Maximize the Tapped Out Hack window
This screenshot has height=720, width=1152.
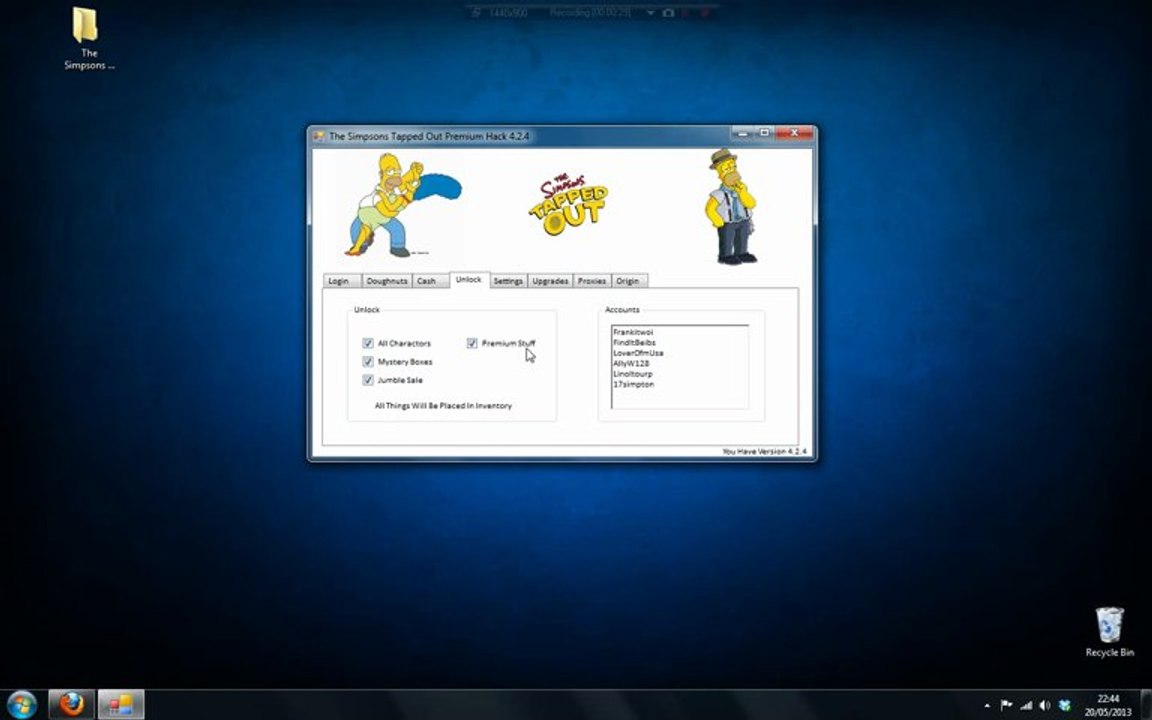pos(764,133)
